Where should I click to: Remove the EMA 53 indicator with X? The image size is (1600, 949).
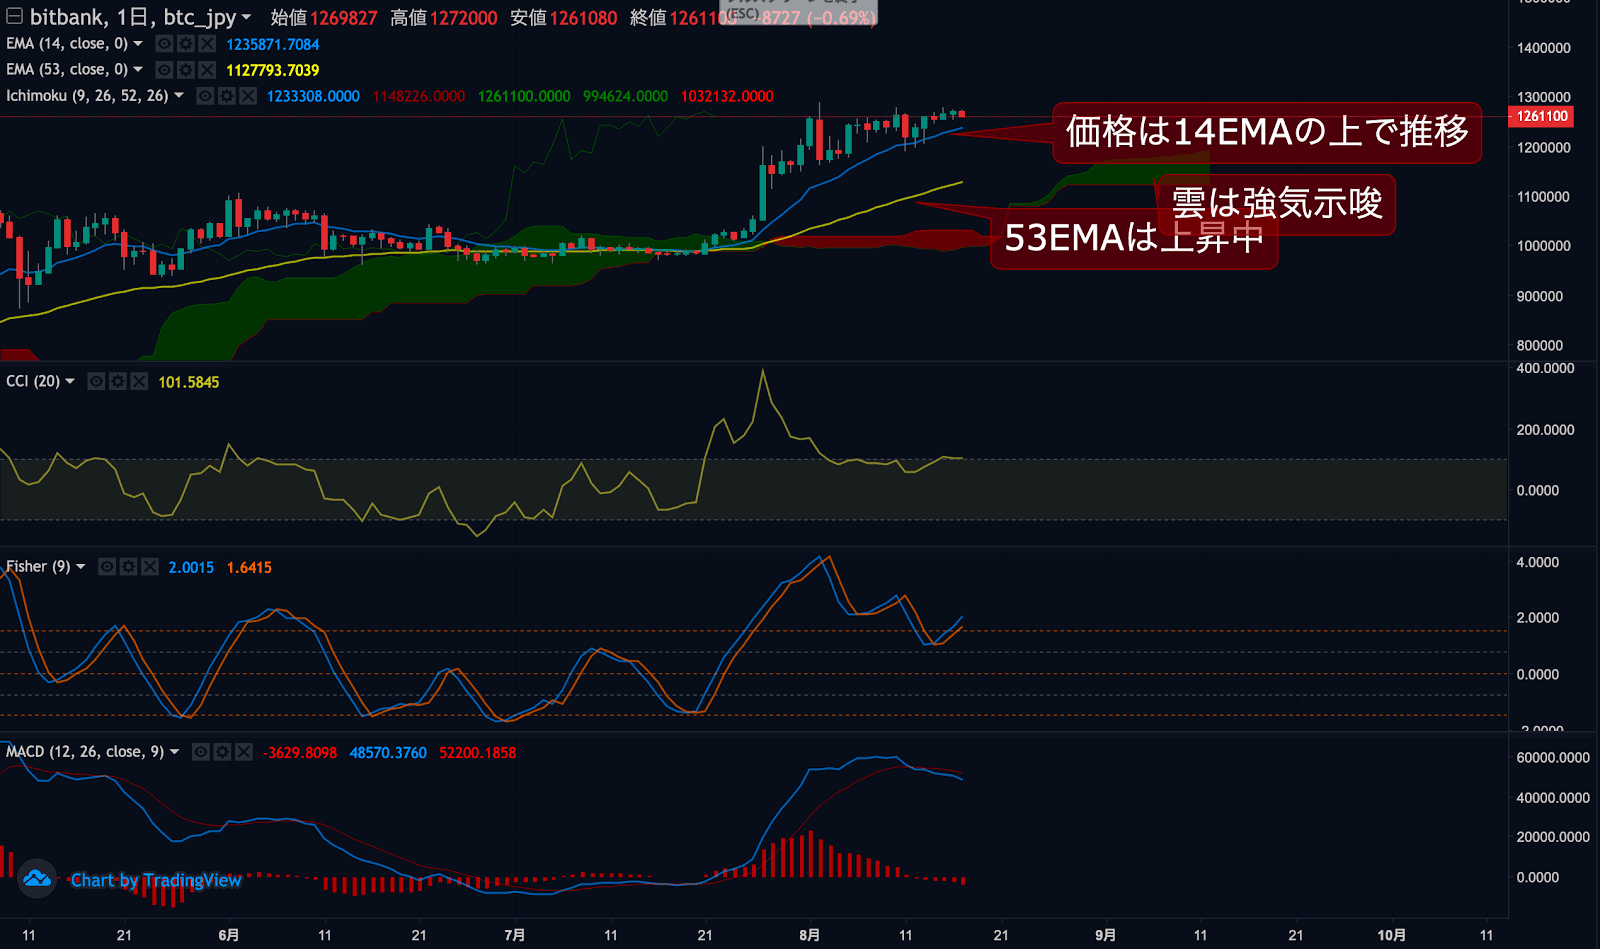click(x=207, y=70)
